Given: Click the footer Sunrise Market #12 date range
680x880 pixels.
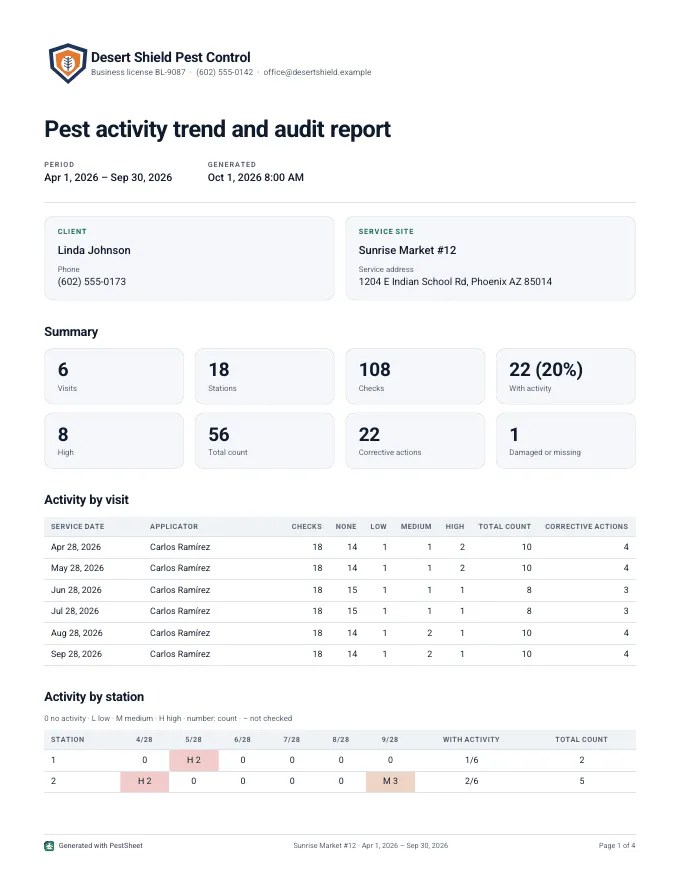Looking at the screenshot, I should click(370, 846).
